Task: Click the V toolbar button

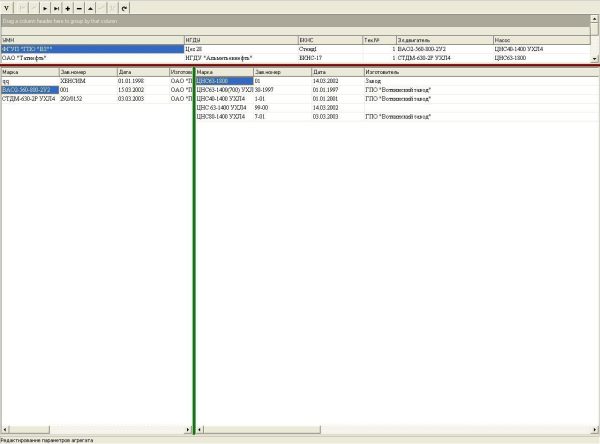Action: [x=7, y=8]
